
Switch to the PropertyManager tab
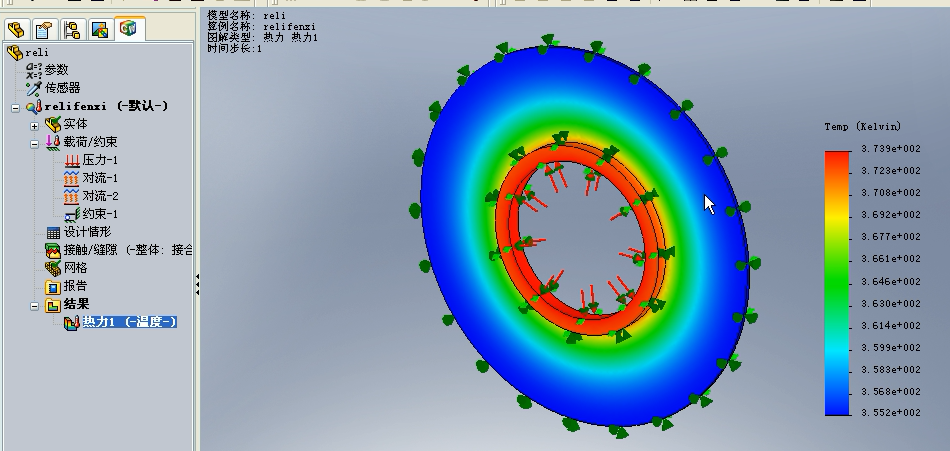click(44, 29)
